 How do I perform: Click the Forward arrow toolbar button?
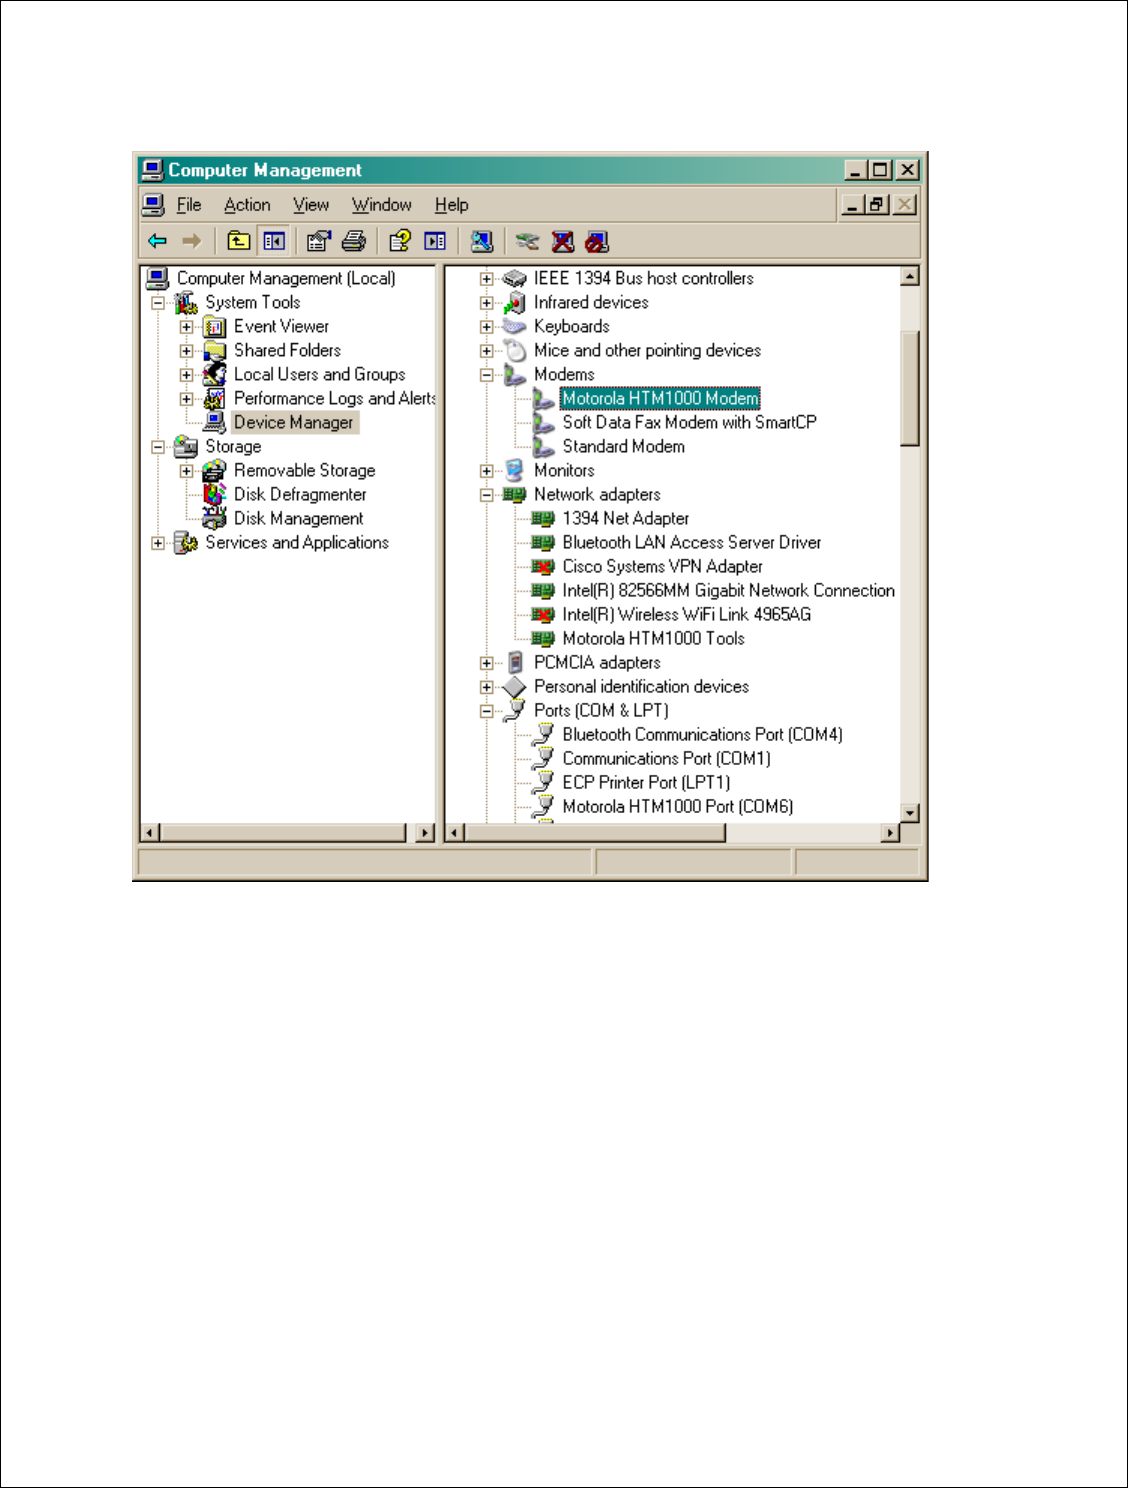[x=191, y=241]
